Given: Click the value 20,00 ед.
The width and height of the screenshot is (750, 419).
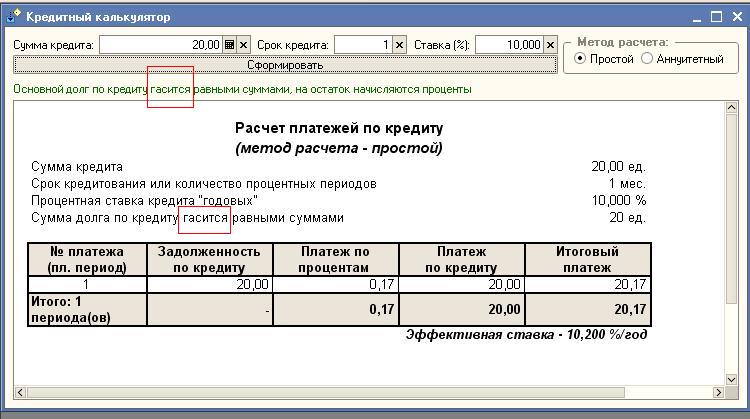Looking at the screenshot, I should [618, 167].
